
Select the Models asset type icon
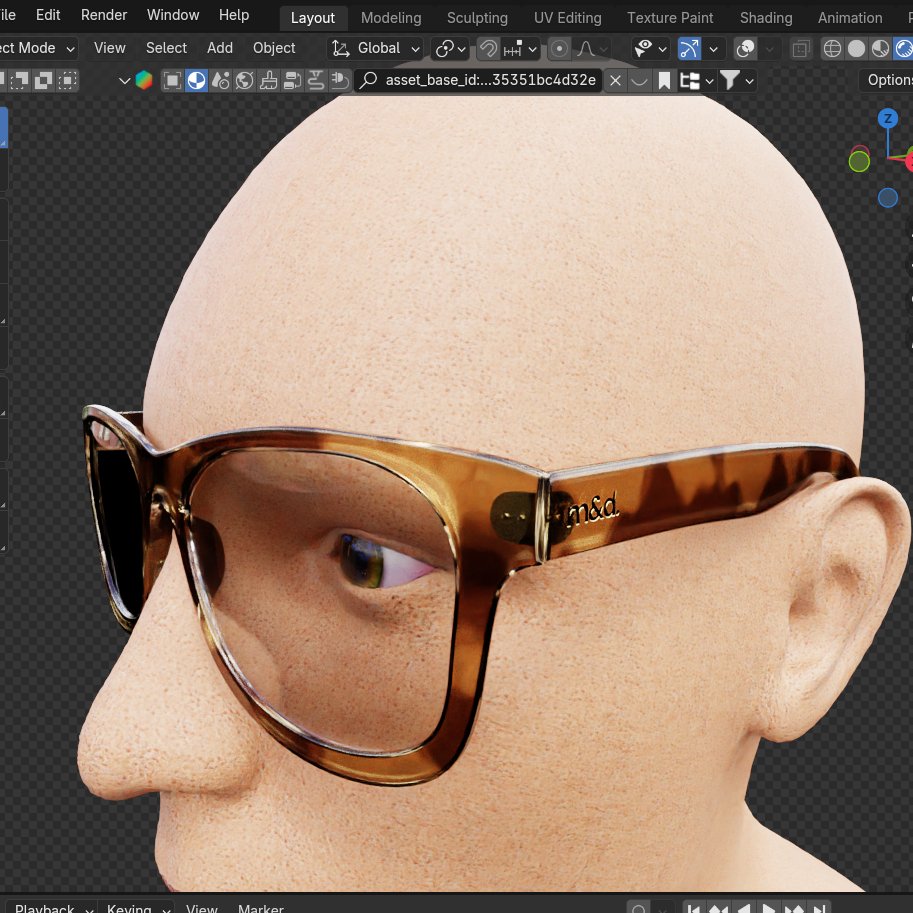(x=172, y=80)
